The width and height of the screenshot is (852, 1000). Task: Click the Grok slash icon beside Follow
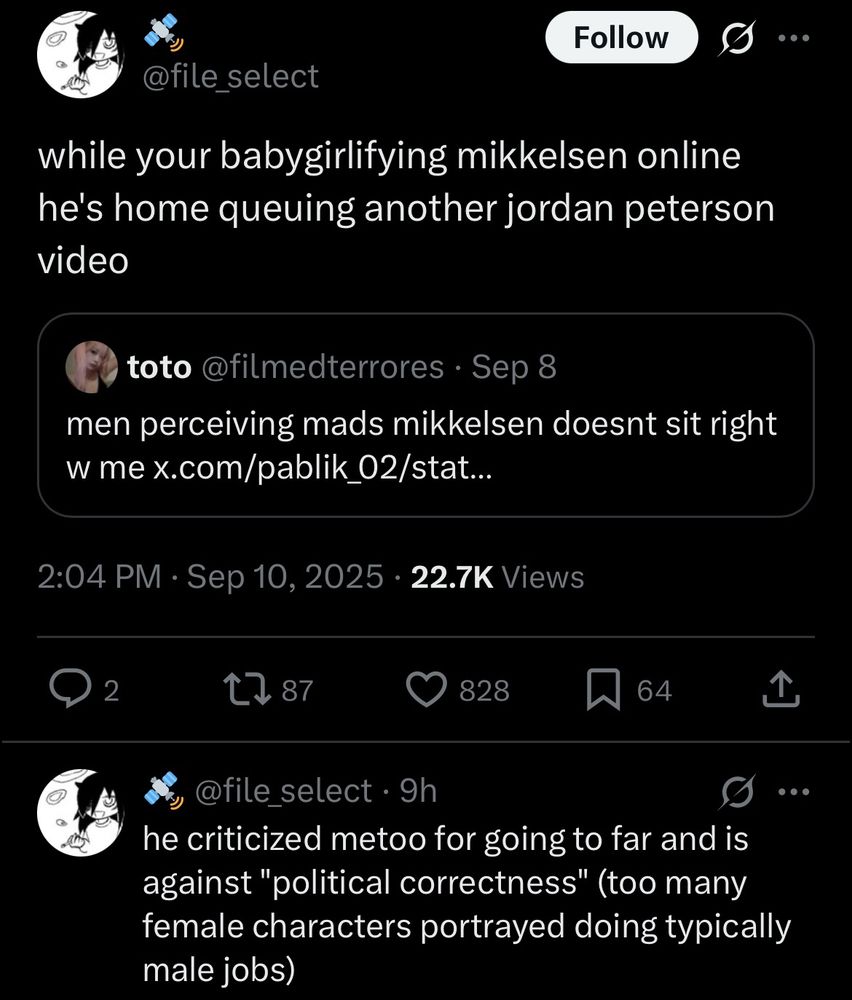pos(739,38)
